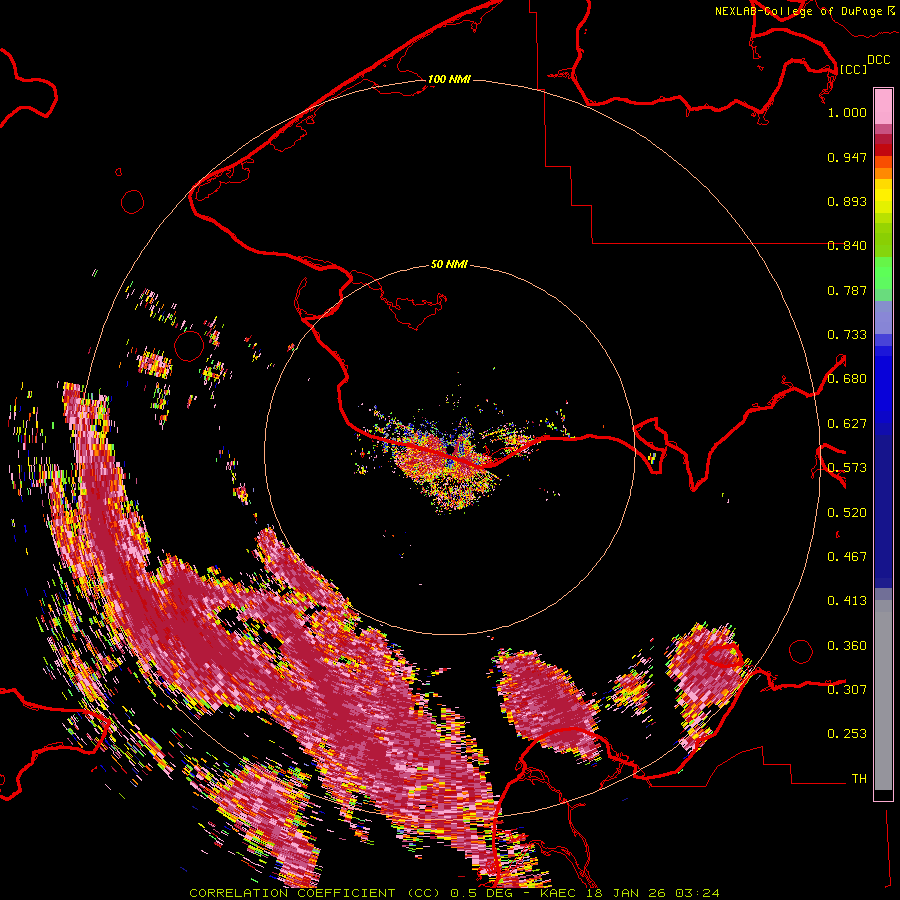Click the 0.680 value on the color scale
This screenshot has height=900, width=900.
click(x=847, y=379)
